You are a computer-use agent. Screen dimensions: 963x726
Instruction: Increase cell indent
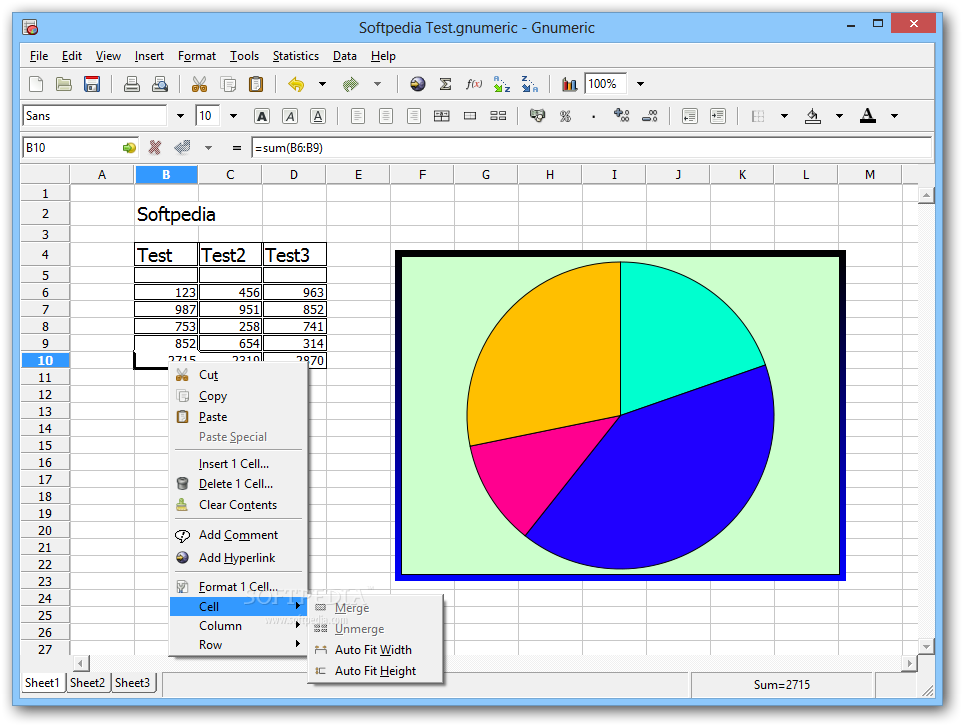[717, 116]
